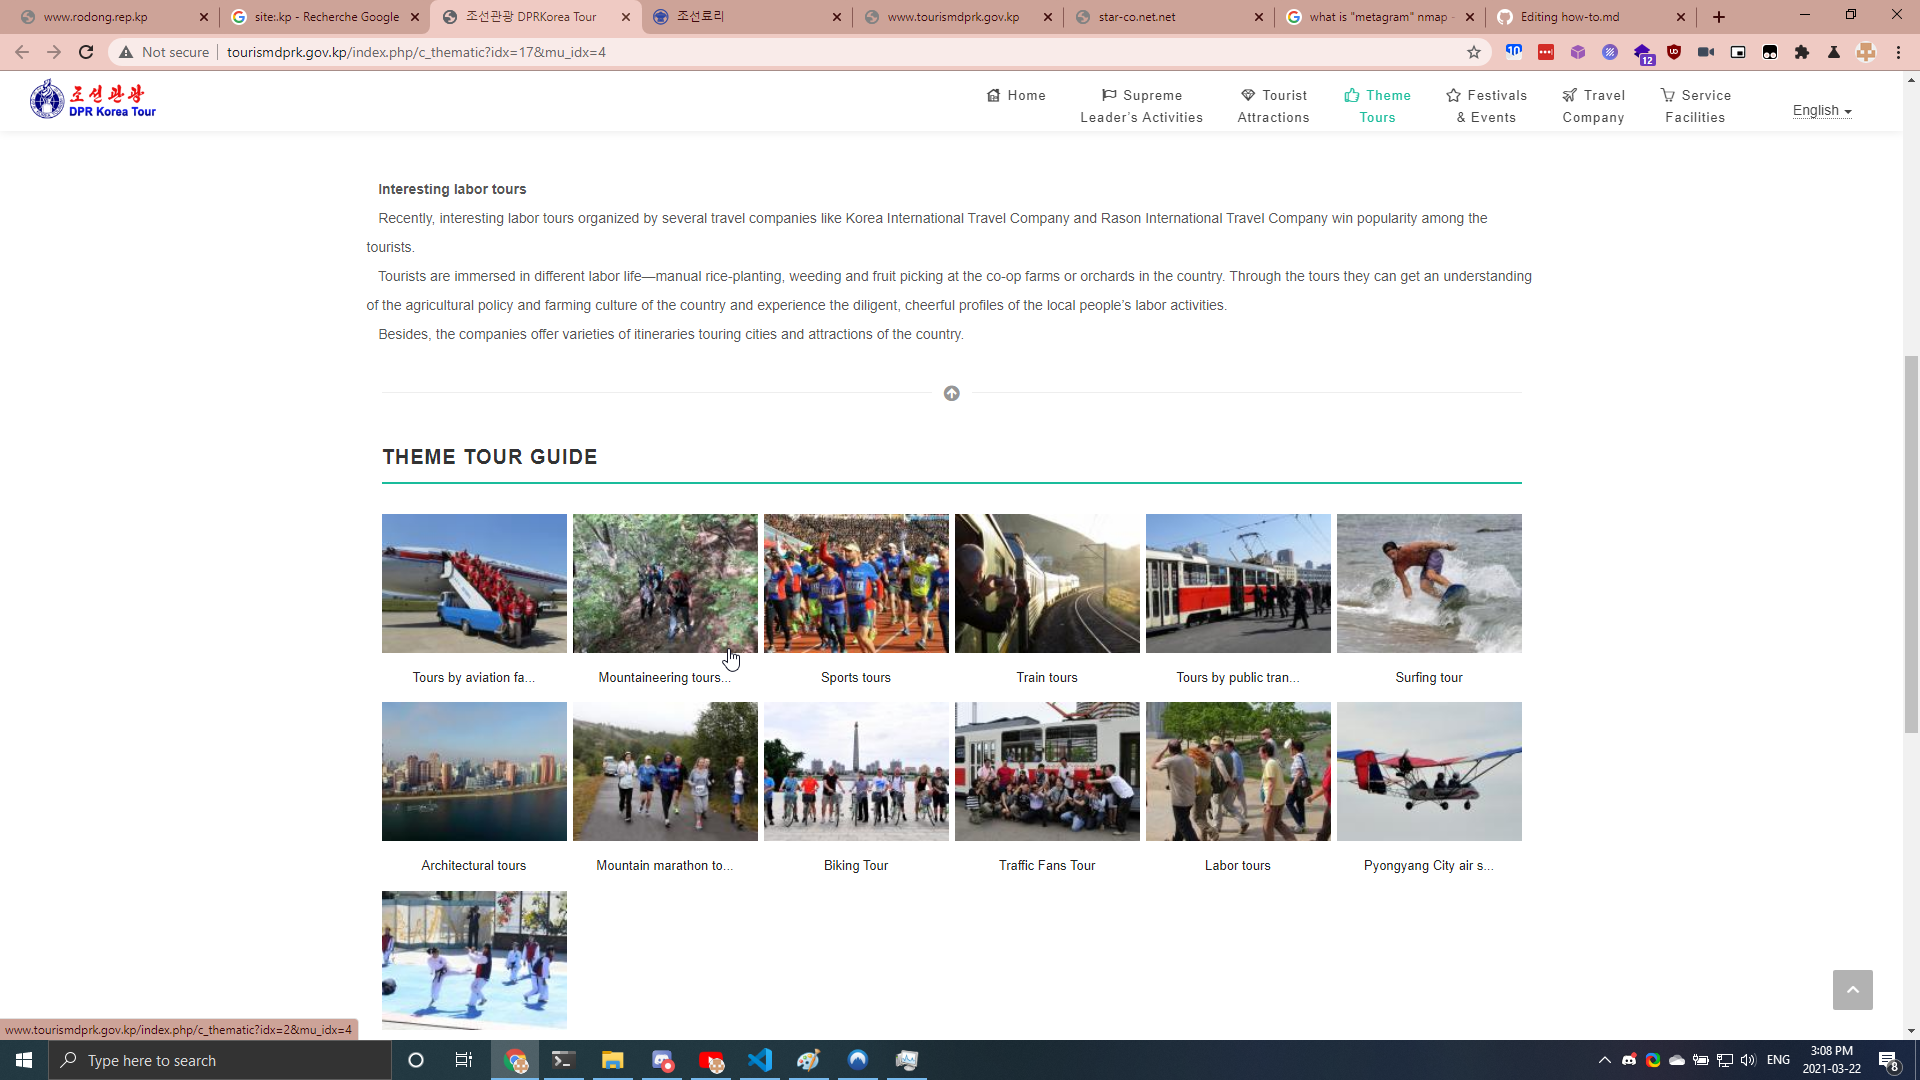Image resolution: width=1920 pixels, height=1080 pixels.
Task: Click the circular up-arrow divider icon
Action: pyautogui.click(x=951, y=393)
